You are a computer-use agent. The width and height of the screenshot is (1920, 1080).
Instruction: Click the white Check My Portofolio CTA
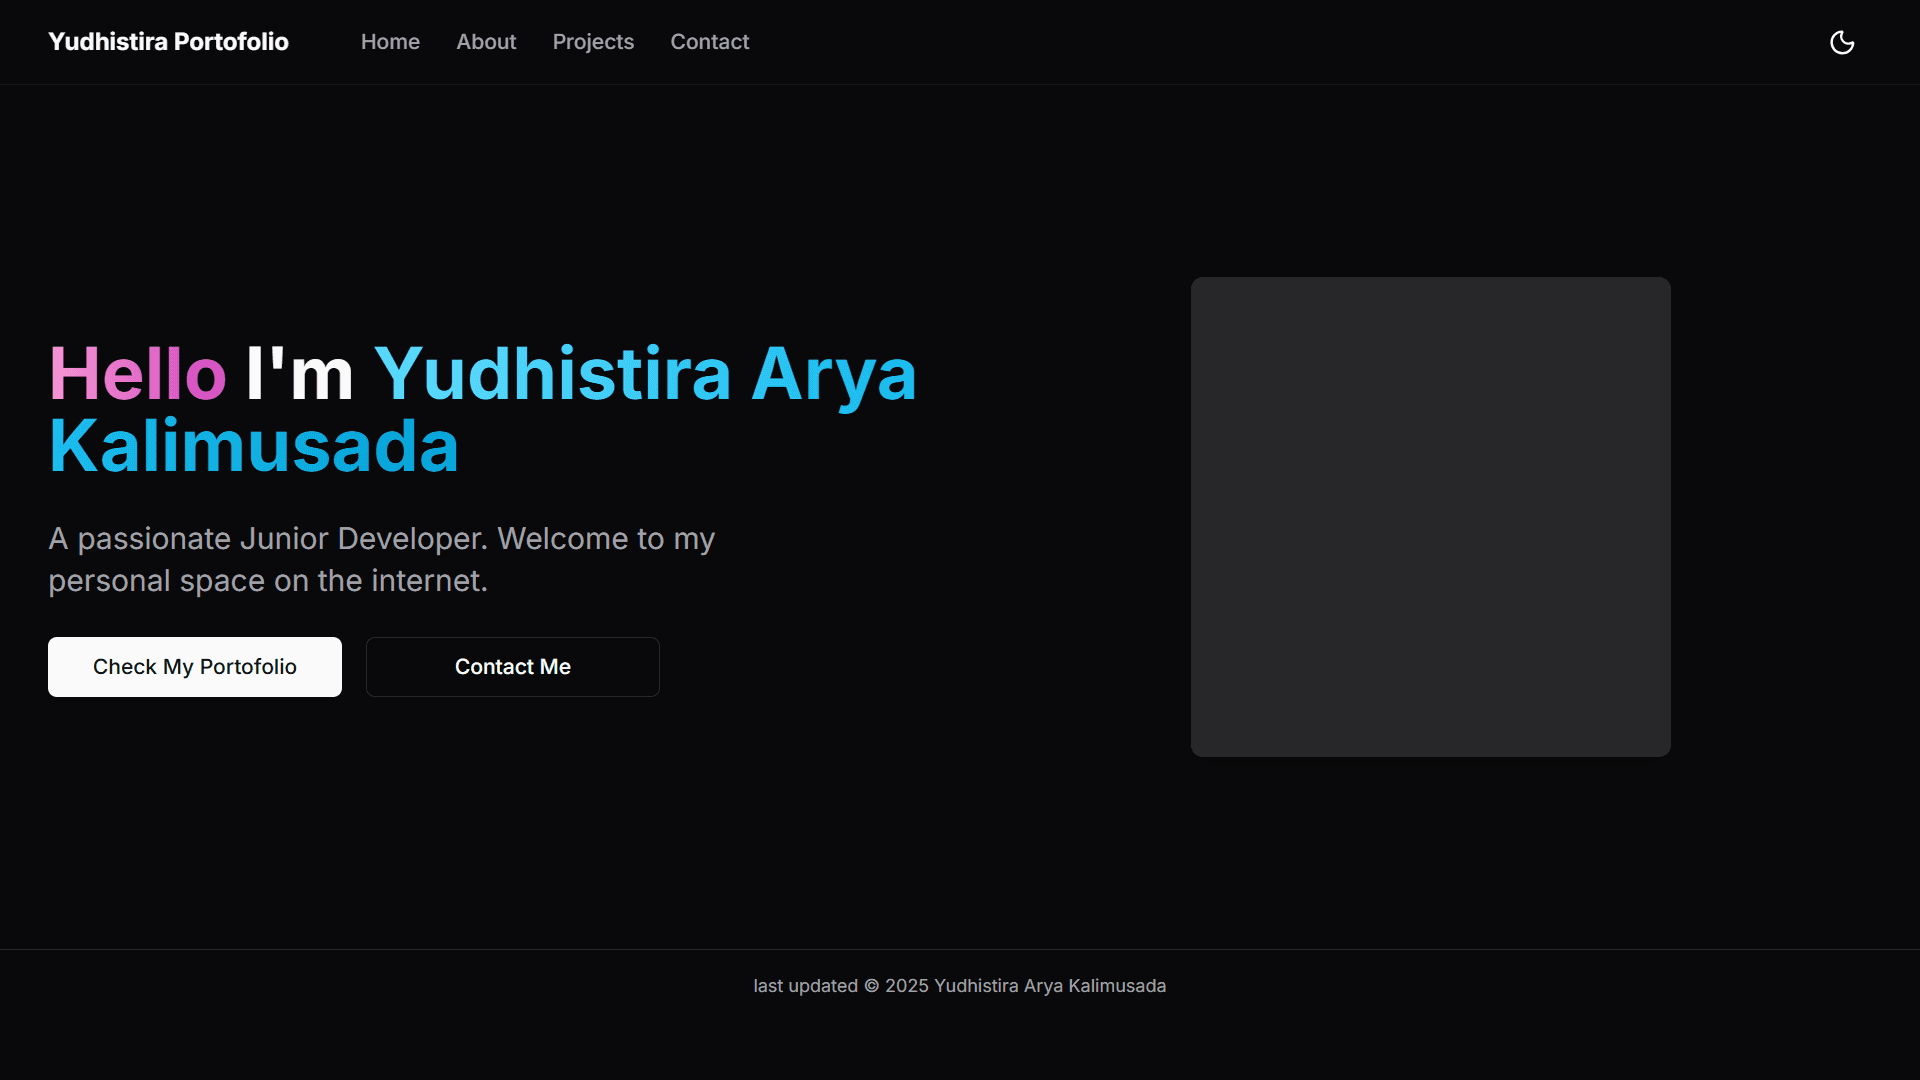tap(194, 666)
